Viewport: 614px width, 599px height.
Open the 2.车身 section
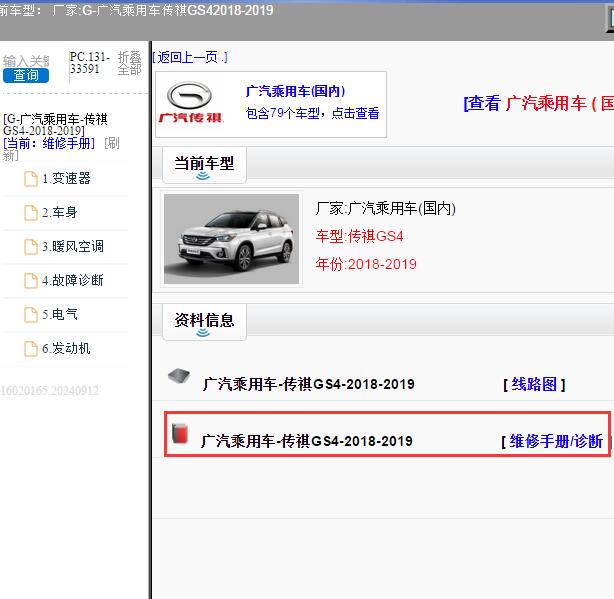[x=60, y=213]
